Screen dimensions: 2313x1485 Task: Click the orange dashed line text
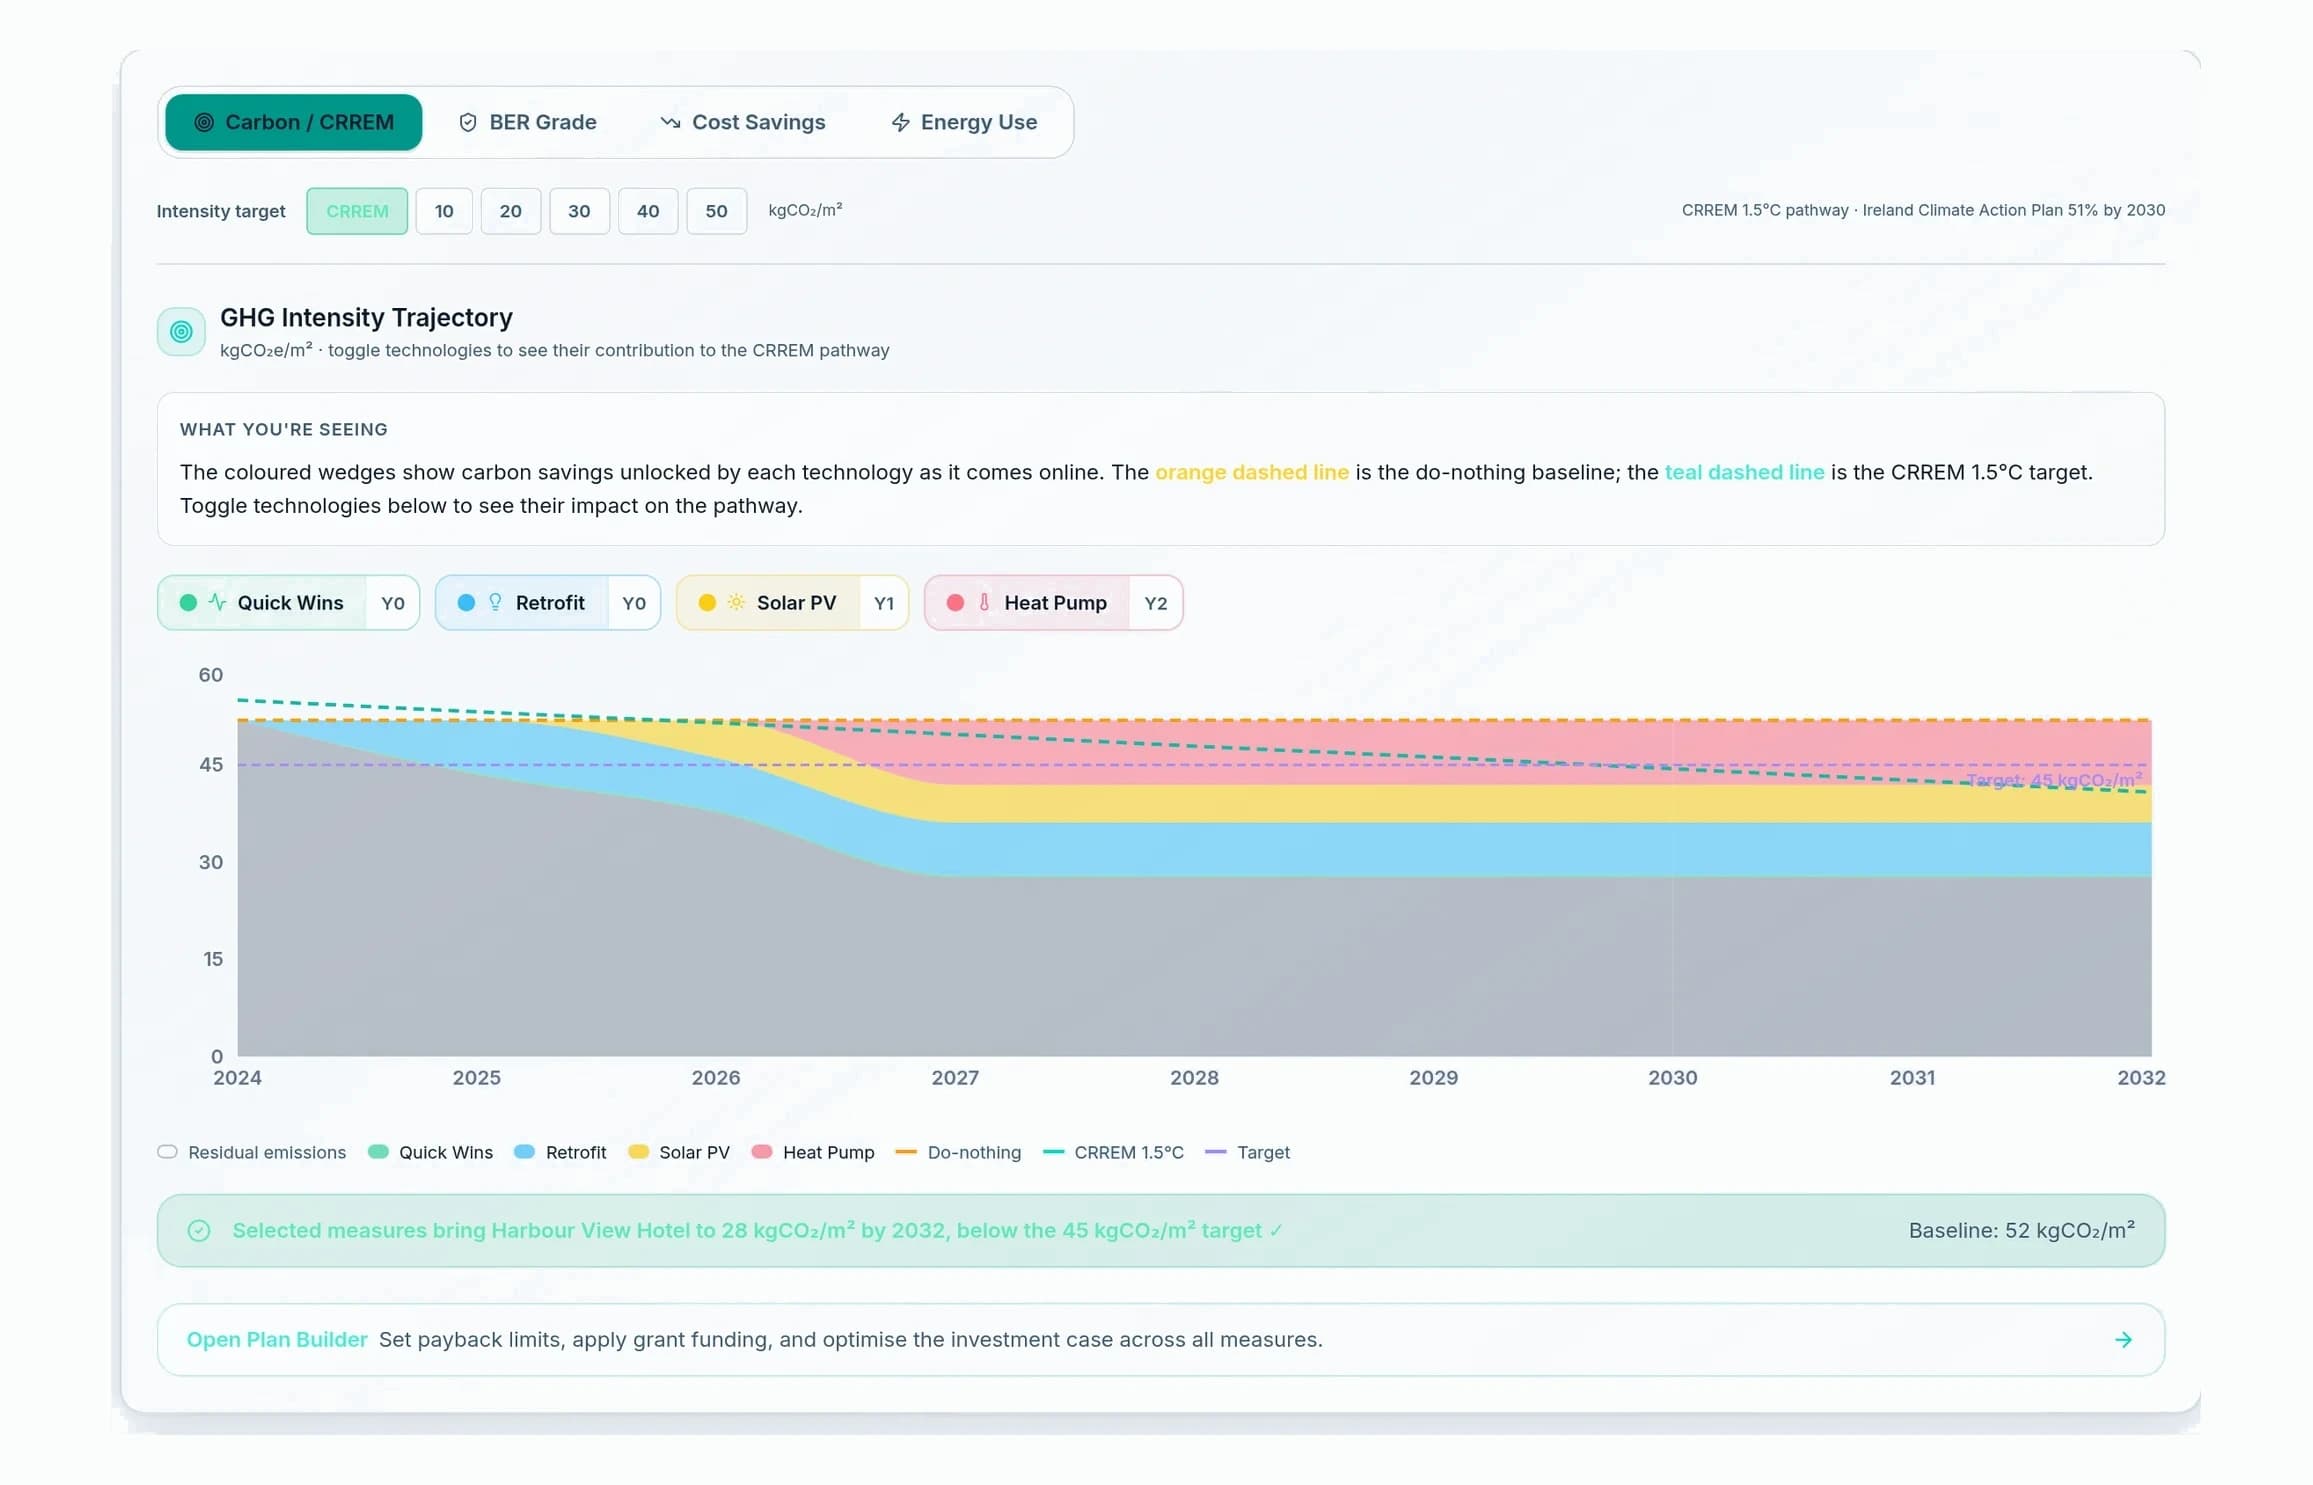[1252, 472]
